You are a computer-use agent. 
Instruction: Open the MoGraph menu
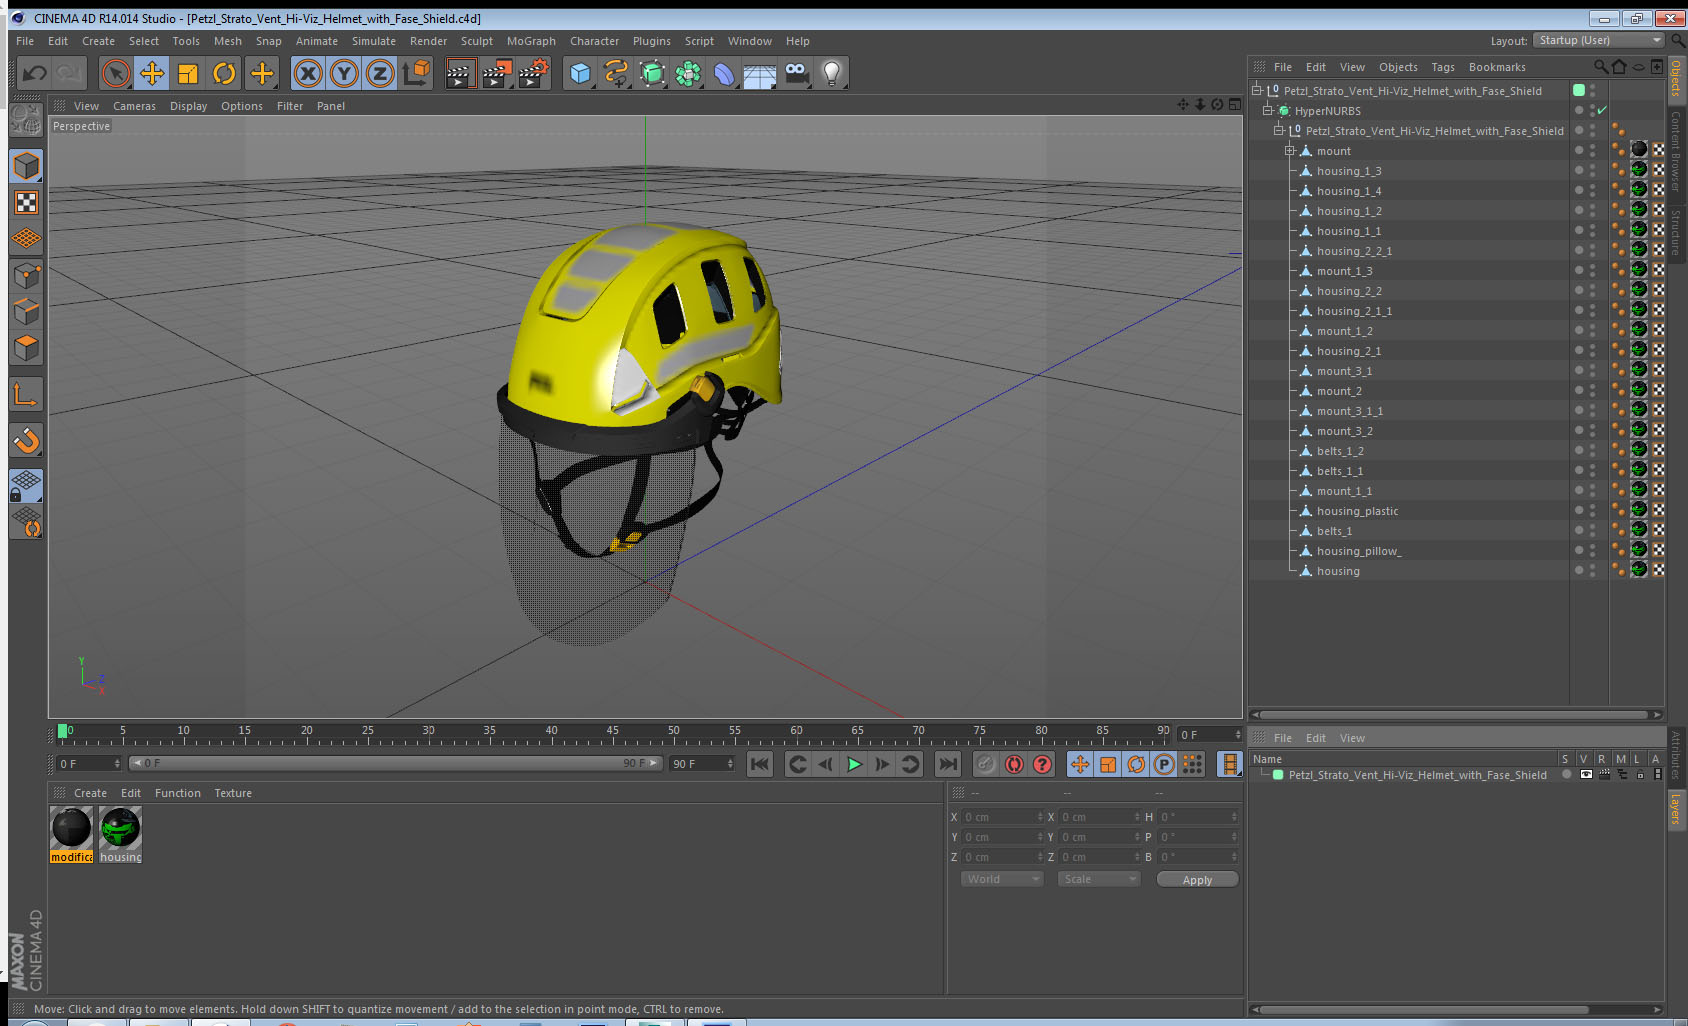(531, 41)
